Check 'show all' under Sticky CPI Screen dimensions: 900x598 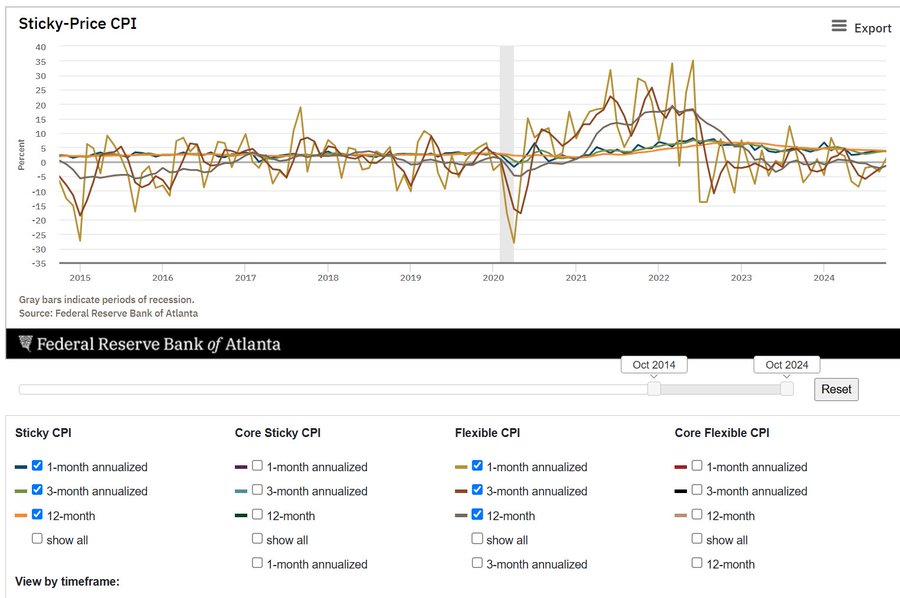(37, 539)
